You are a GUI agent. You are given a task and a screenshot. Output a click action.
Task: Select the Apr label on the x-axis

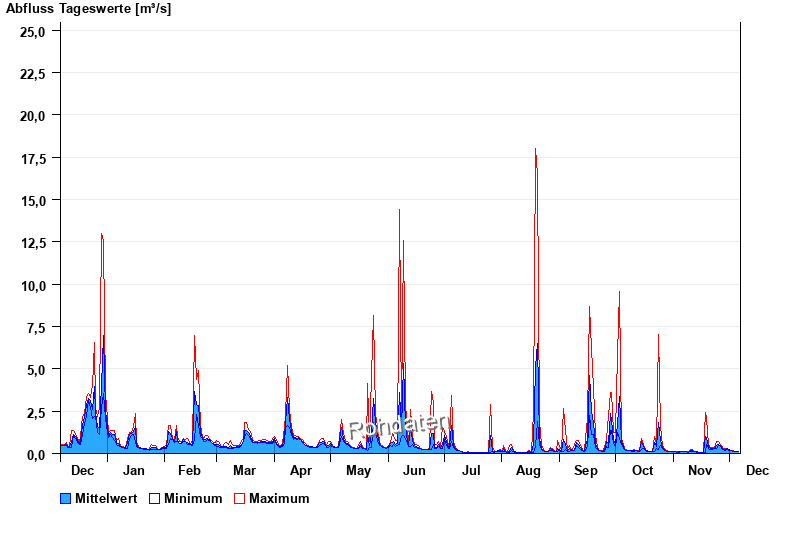tap(300, 471)
